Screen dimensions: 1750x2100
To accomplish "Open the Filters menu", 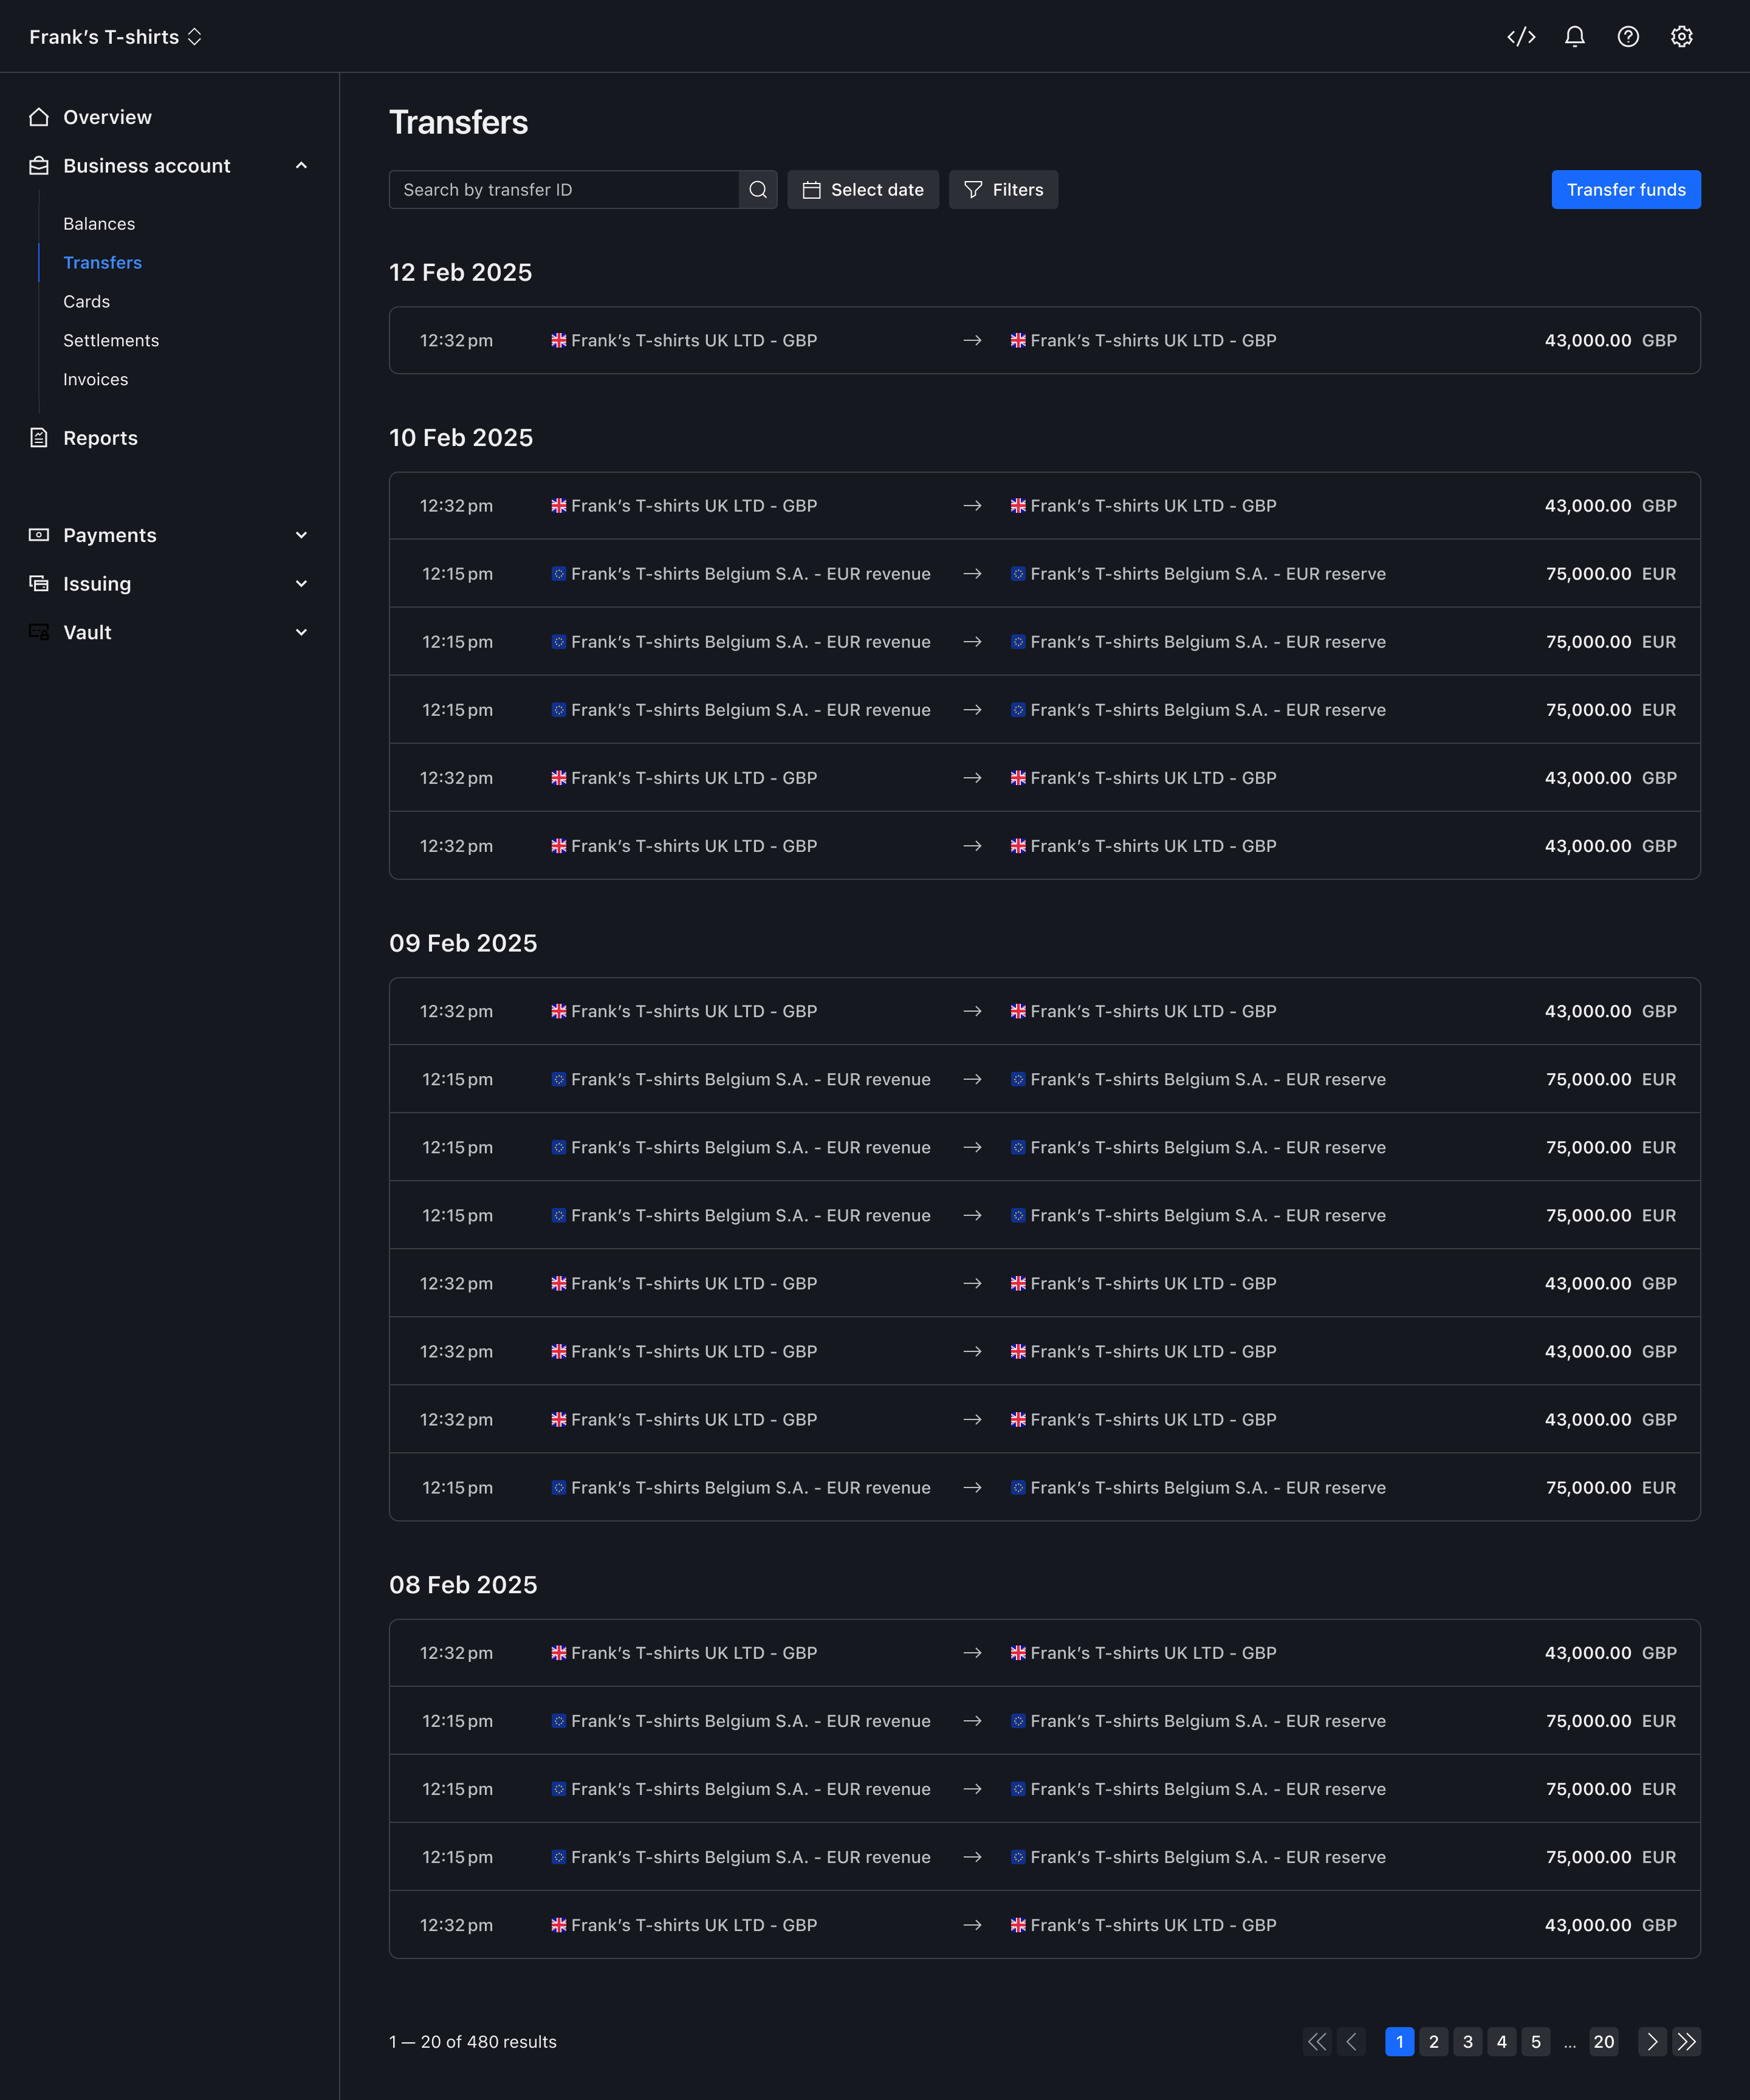I will pyautogui.click(x=1003, y=190).
